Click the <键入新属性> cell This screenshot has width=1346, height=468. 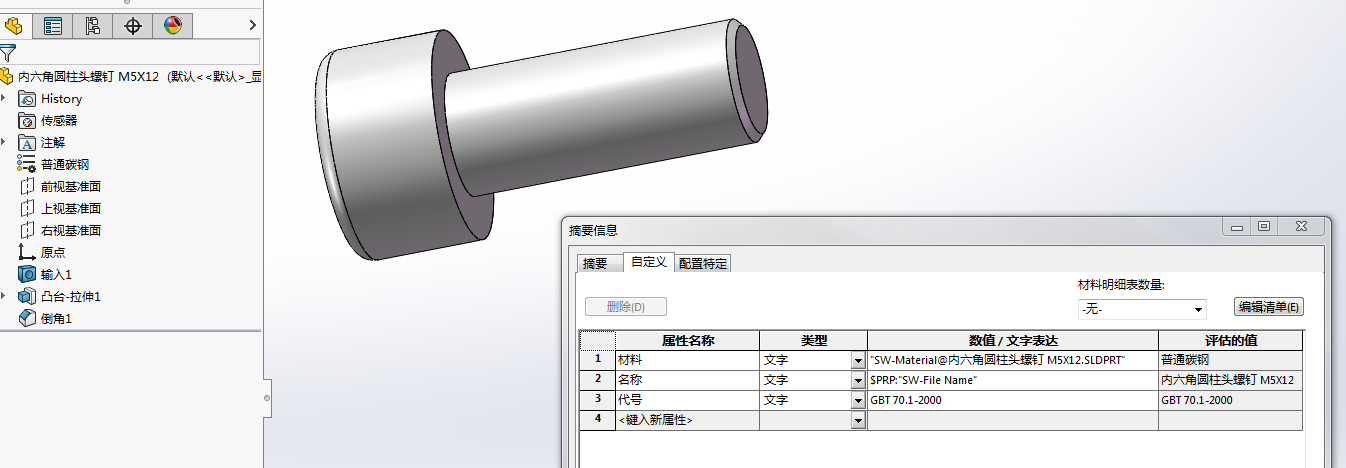click(687, 420)
